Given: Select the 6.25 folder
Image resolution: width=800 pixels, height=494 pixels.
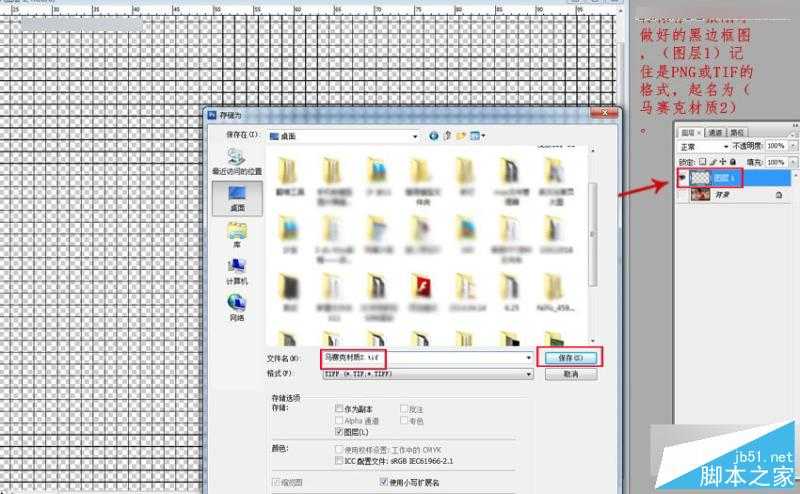Looking at the screenshot, I should [511, 292].
